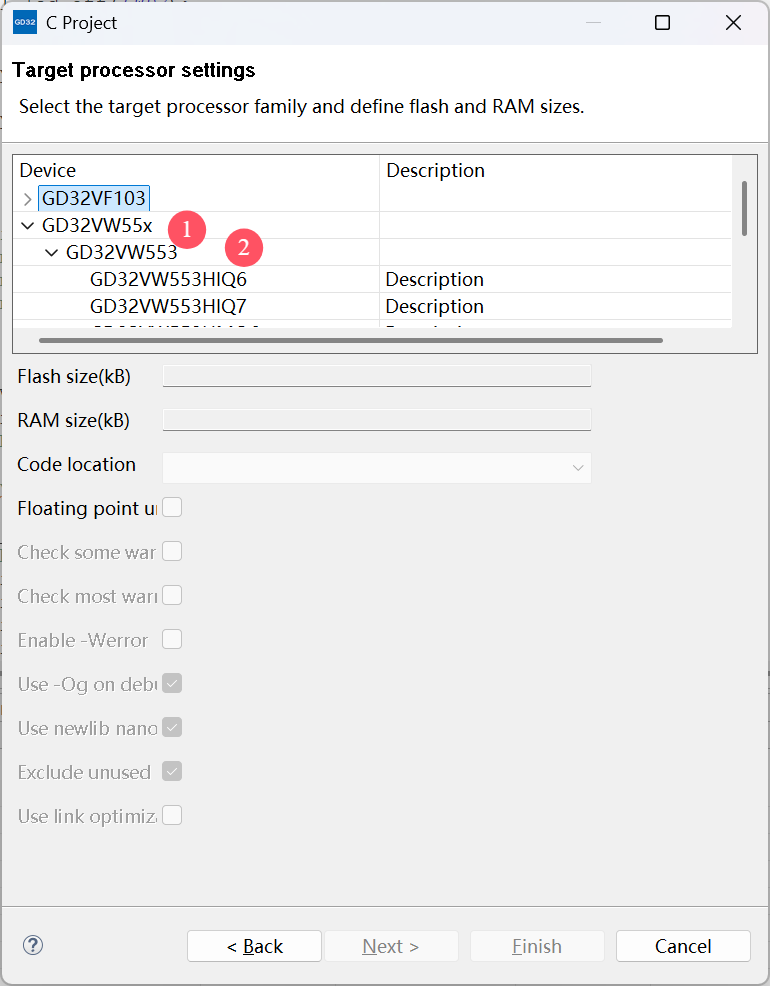
Task: Toggle Check most warnings checkbox
Action: click(x=172, y=595)
